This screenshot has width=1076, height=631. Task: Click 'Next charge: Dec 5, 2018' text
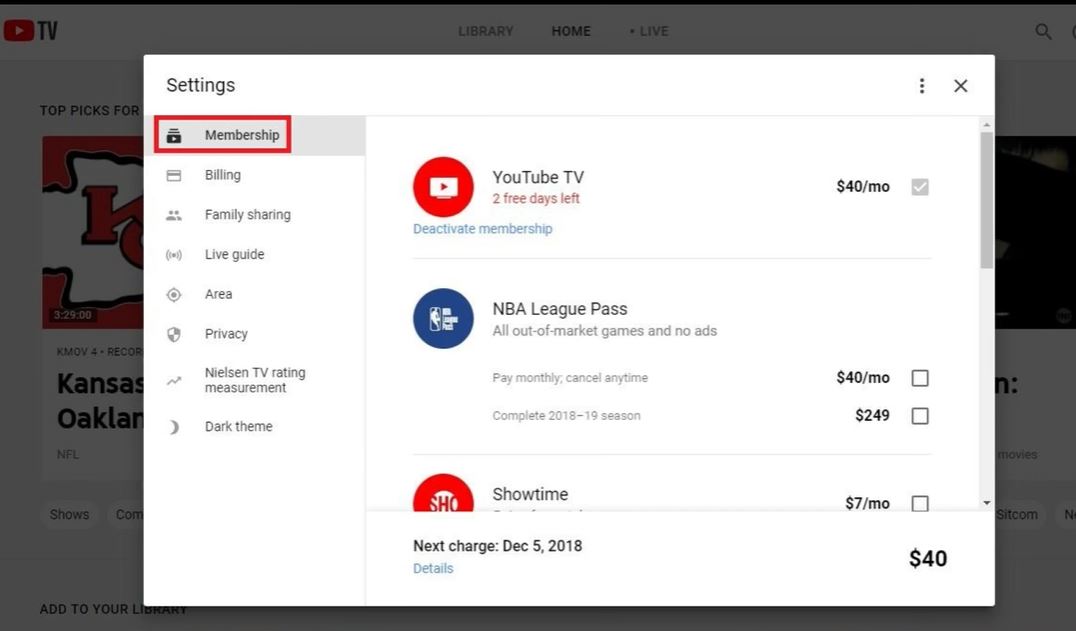(498, 546)
